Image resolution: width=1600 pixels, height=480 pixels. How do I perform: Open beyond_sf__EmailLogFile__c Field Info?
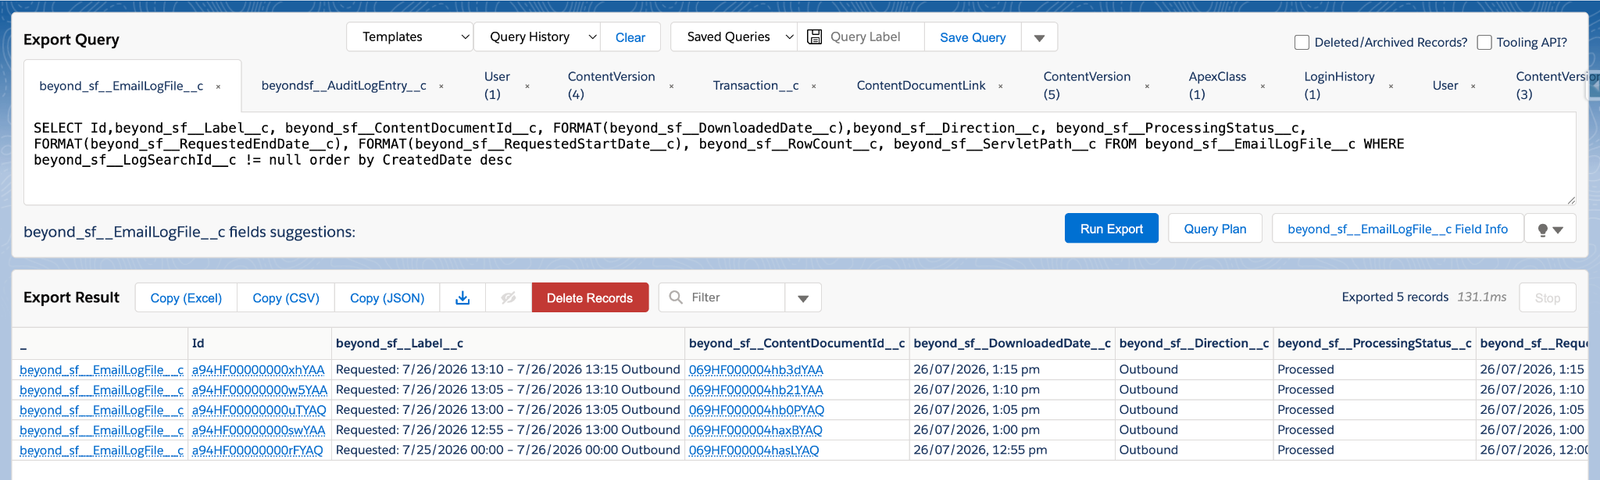click(x=1397, y=229)
